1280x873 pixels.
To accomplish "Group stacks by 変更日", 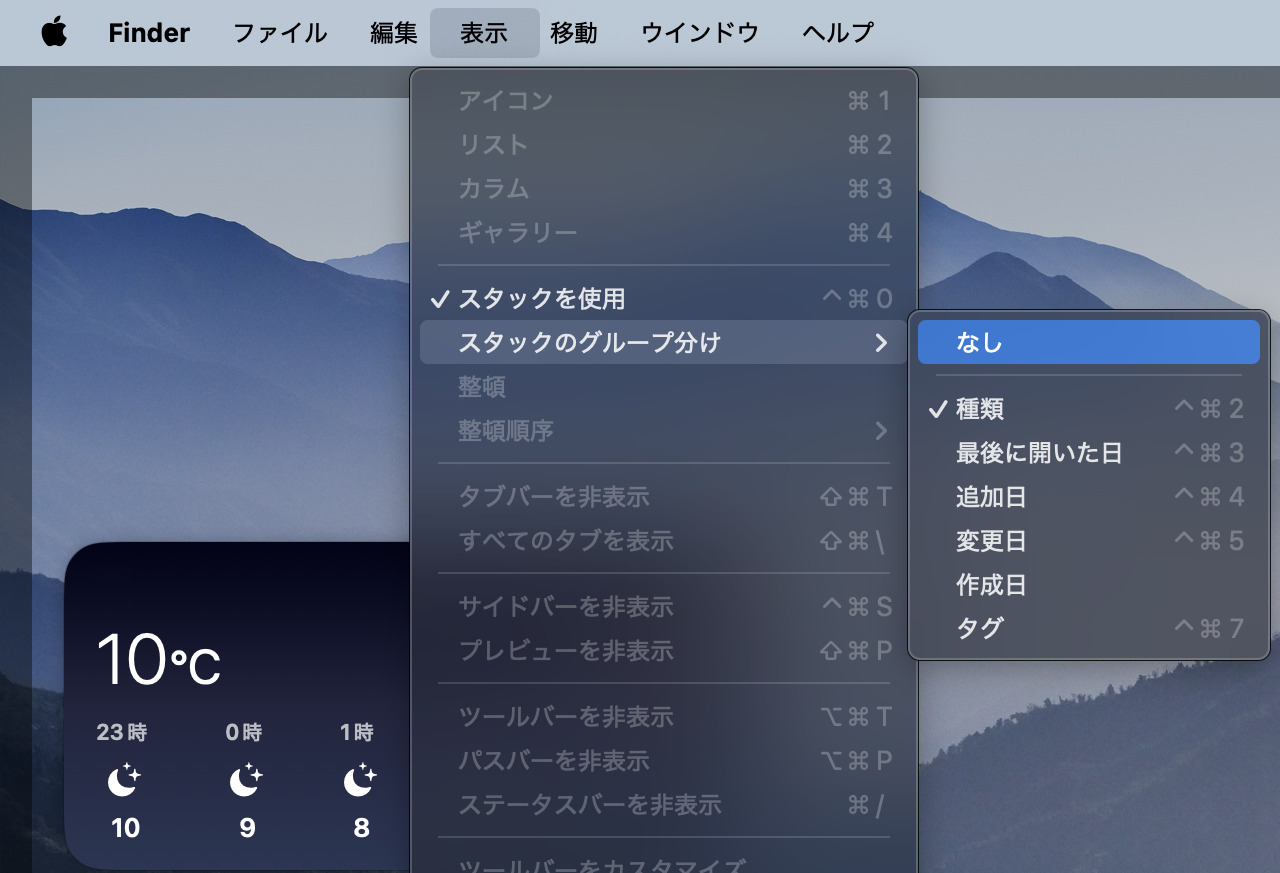I will click(991, 541).
